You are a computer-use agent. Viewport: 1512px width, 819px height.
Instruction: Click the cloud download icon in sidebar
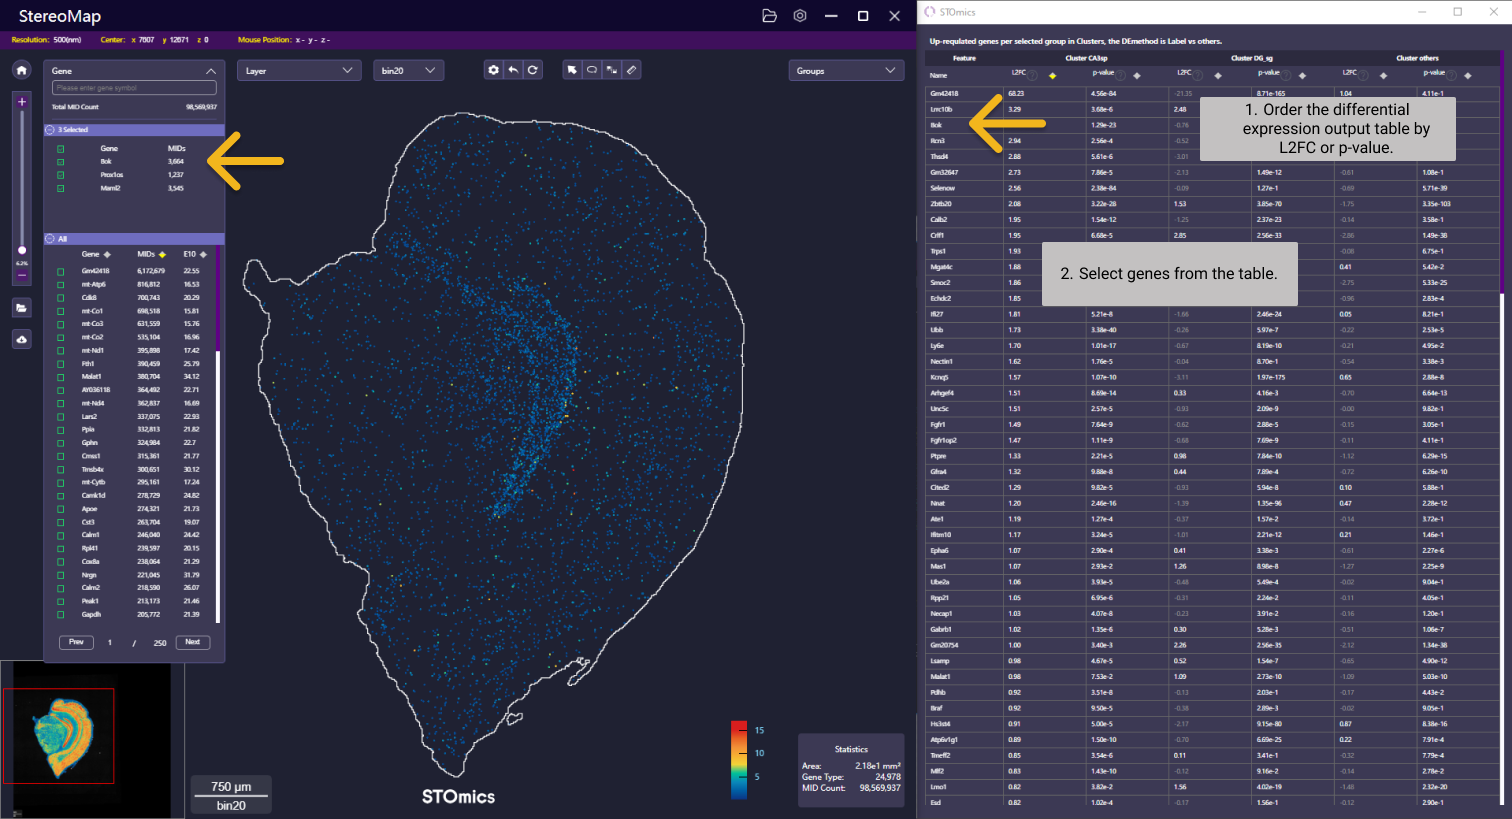(x=22, y=340)
